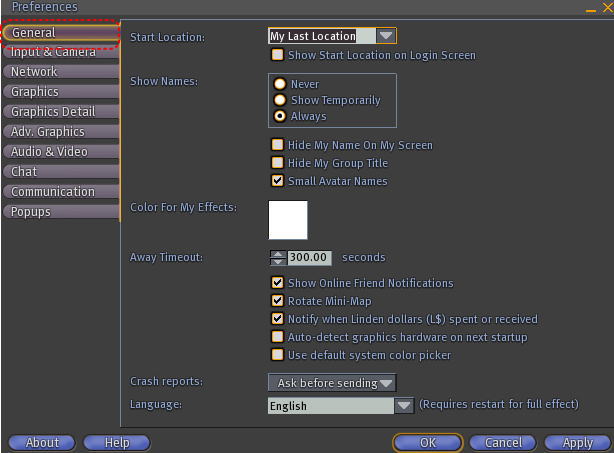Open the Color For My Effects swatch
Screen dimensions: 614x453
coord(288,220)
